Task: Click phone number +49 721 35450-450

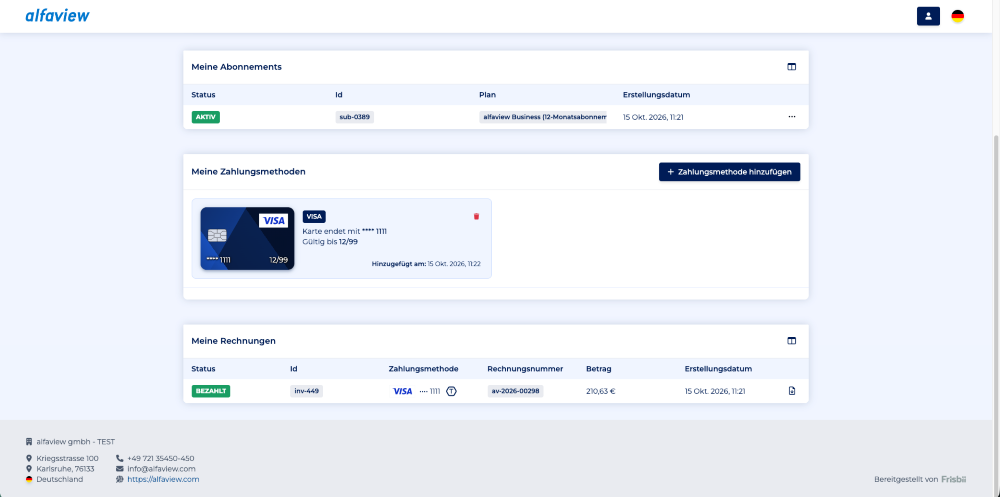Action: [160, 459]
